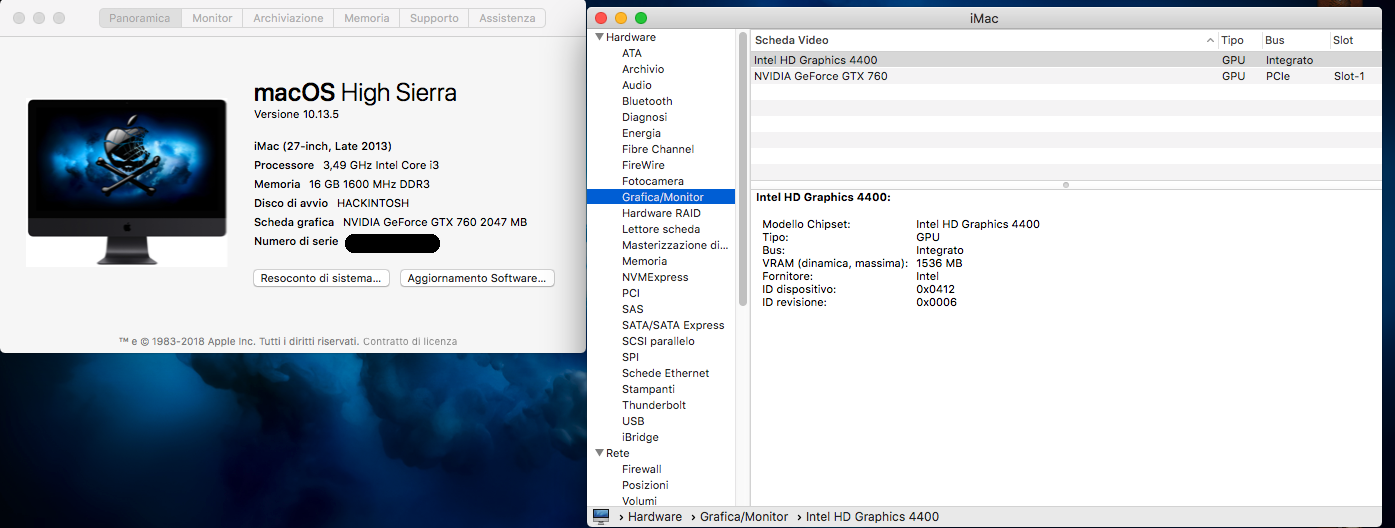Select Grafica/Monitor in sidebar
The width and height of the screenshot is (1395, 528).
click(662, 197)
